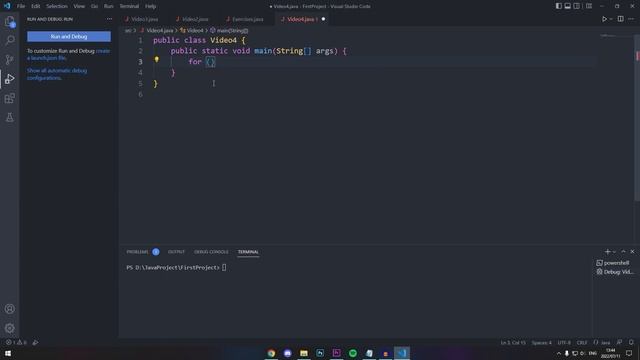Open Discord from the taskbar
The width and height of the screenshot is (640, 360).
[x=287, y=353]
